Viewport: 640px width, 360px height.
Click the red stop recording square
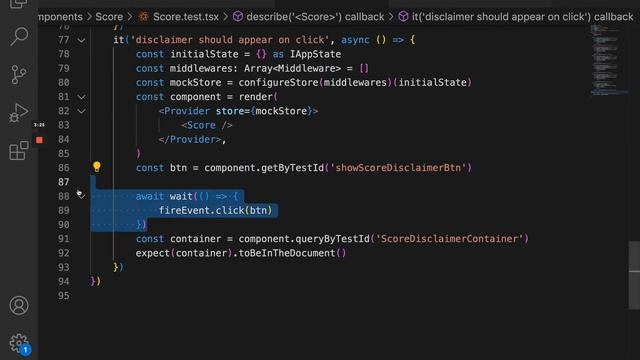point(39,140)
